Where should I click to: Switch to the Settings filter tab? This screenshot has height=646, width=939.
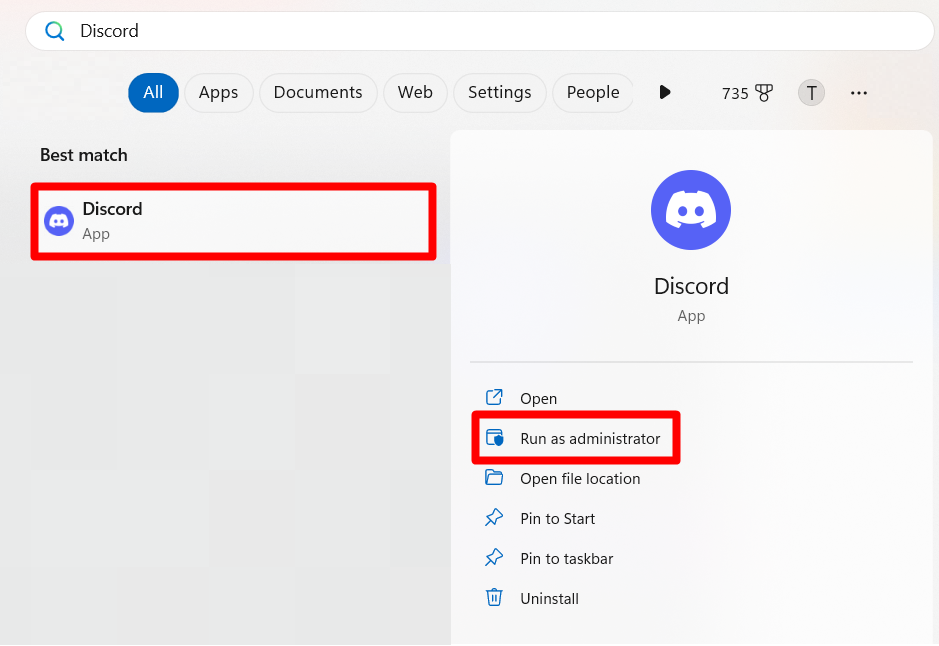(x=499, y=93)
